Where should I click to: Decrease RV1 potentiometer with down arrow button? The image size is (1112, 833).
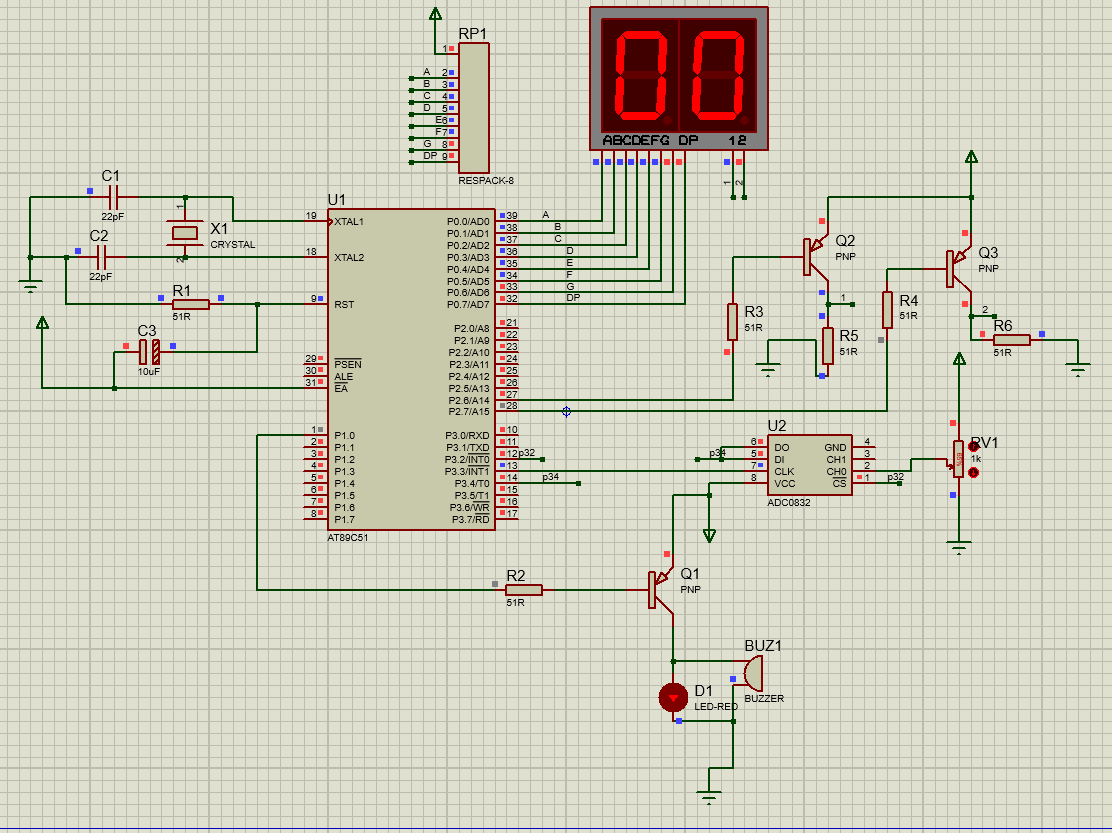(974, 472)
